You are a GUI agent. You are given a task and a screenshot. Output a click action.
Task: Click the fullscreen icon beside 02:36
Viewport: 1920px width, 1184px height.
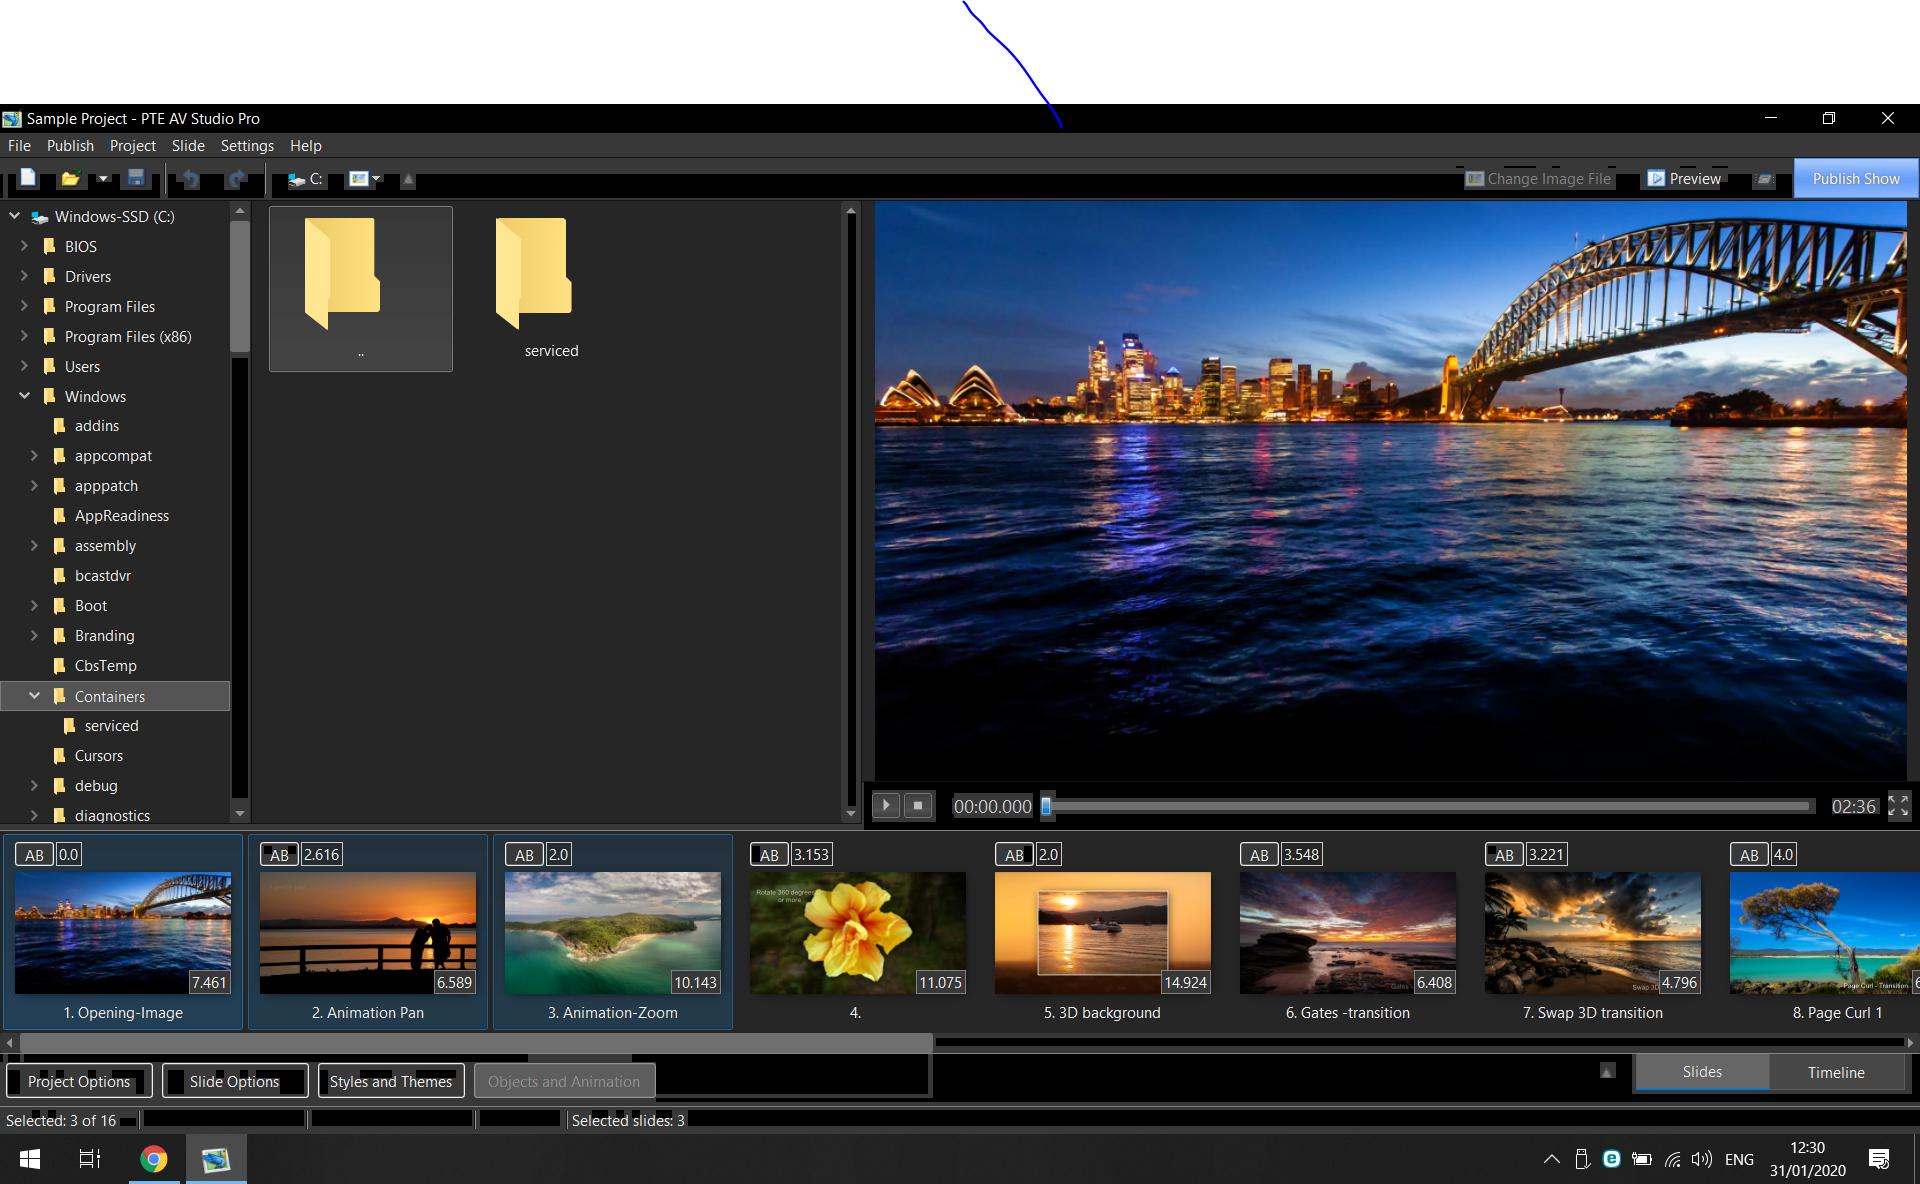(1898, 806)
